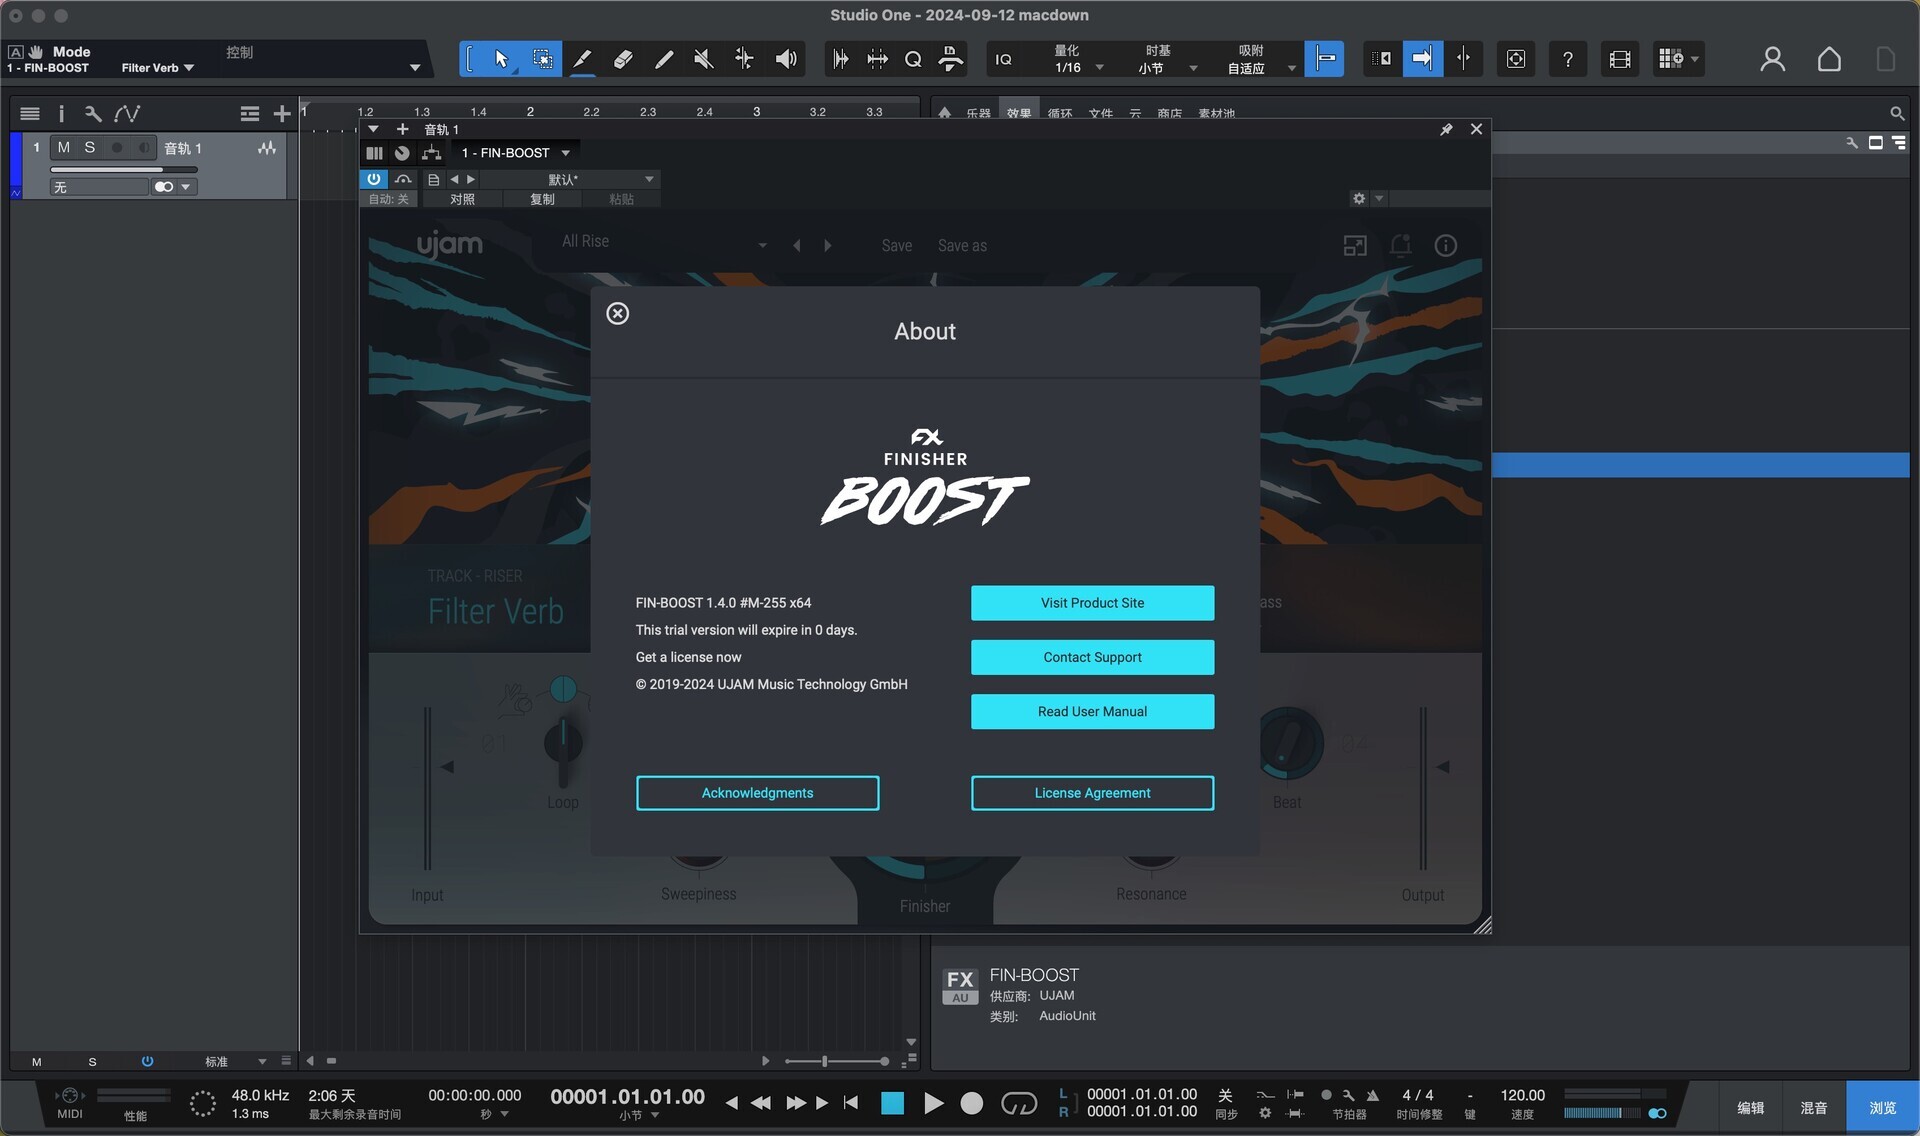Arm record on track 1
This screenshot has height=1136, width=1920.
point(117,147)
